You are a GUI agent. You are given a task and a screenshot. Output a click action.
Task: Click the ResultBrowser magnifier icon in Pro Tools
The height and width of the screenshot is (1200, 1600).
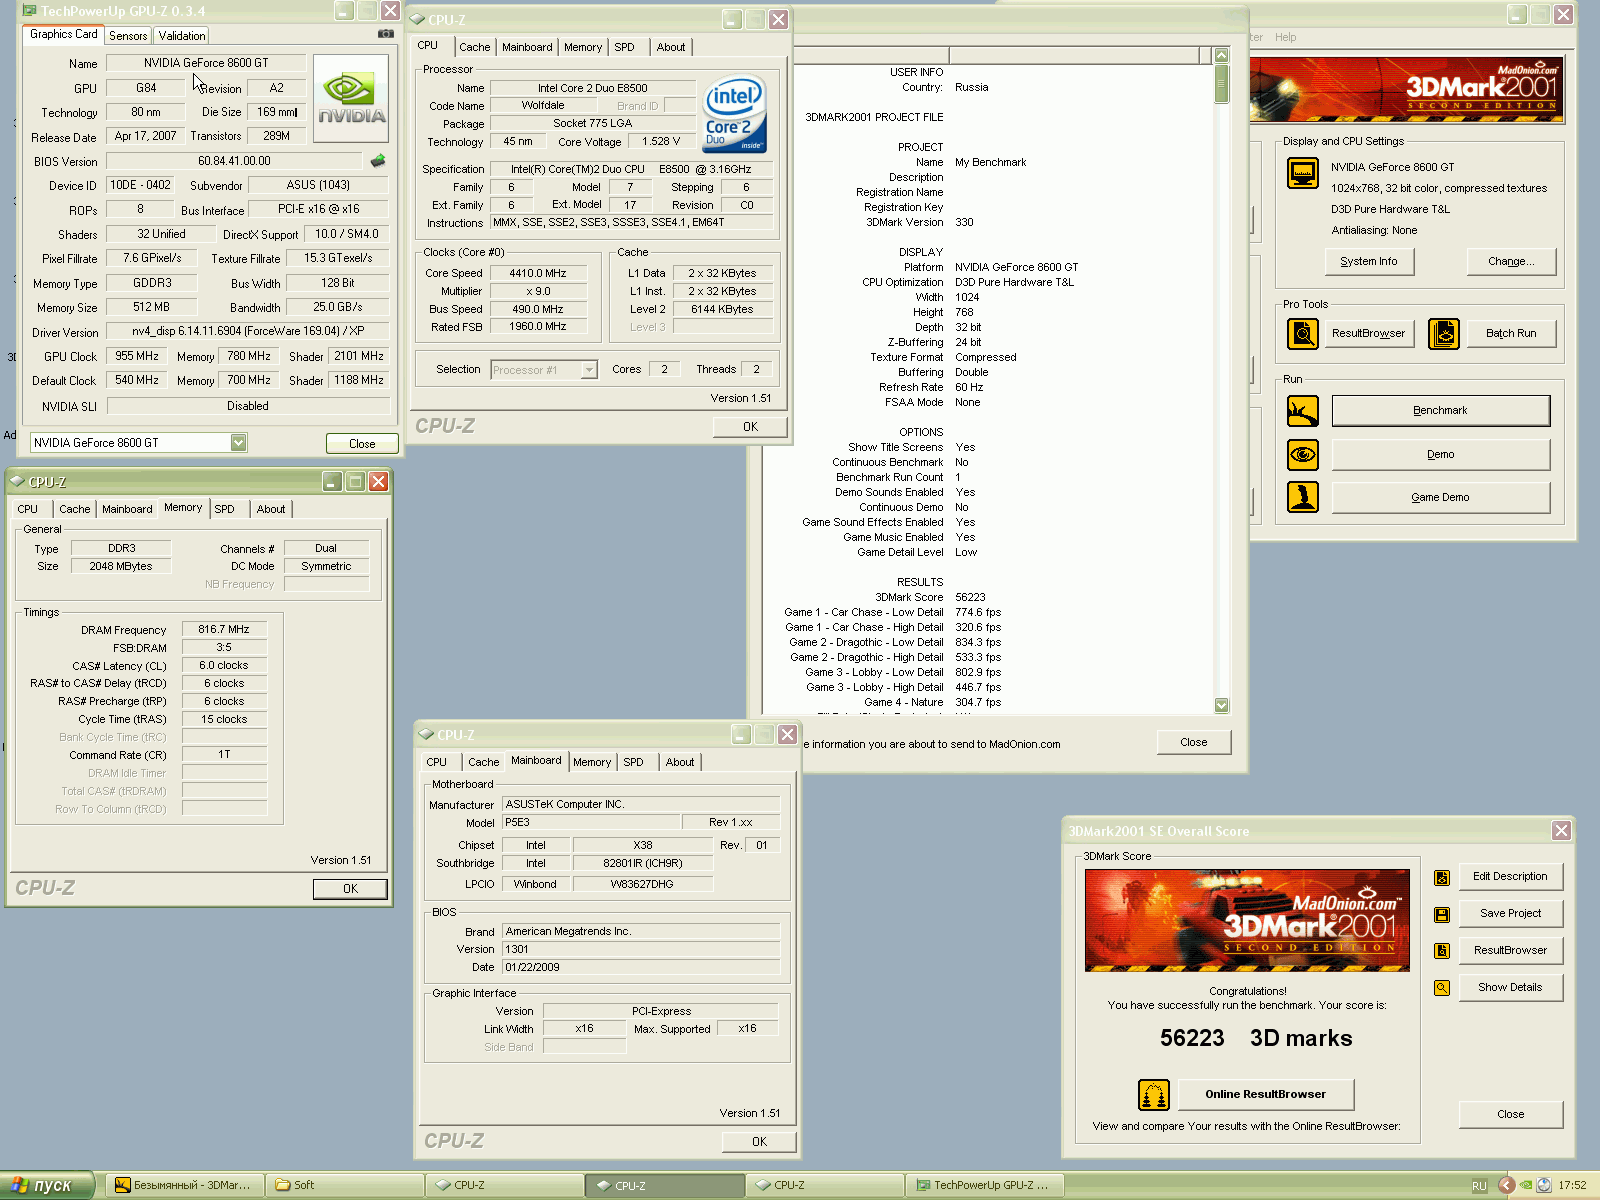click(1302, 333)
